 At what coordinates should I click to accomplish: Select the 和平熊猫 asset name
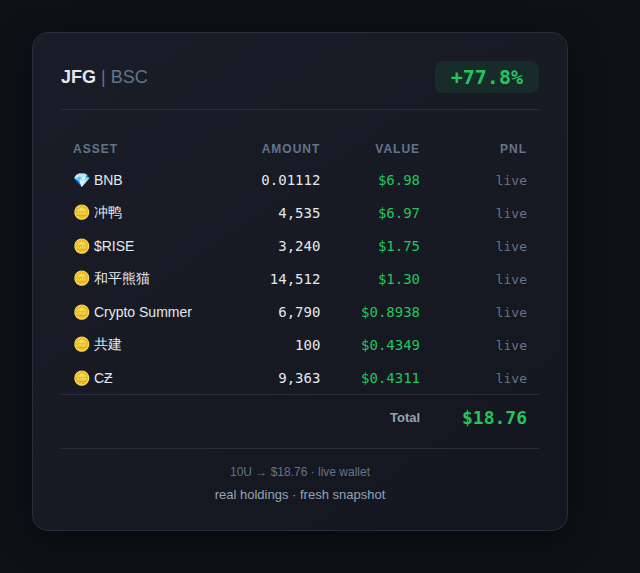122,278
